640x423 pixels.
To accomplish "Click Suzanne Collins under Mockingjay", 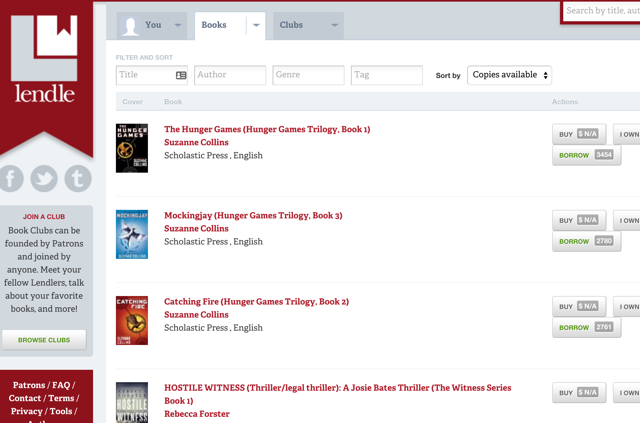I will click(x=196, y=229).
